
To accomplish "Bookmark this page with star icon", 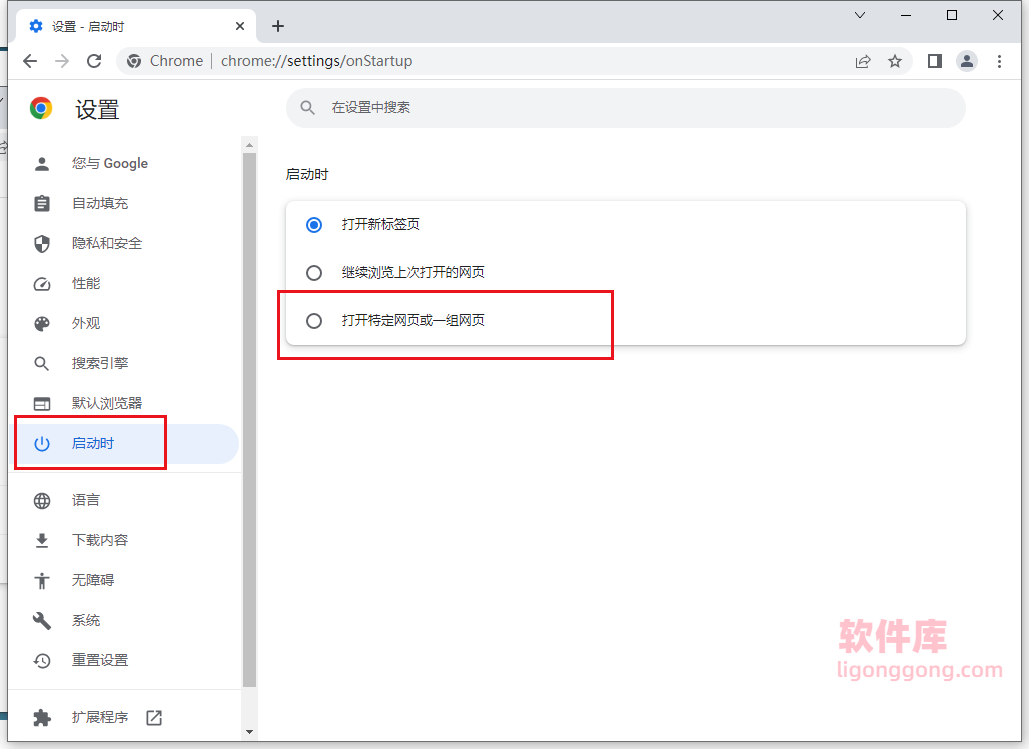I will [895, 61].
